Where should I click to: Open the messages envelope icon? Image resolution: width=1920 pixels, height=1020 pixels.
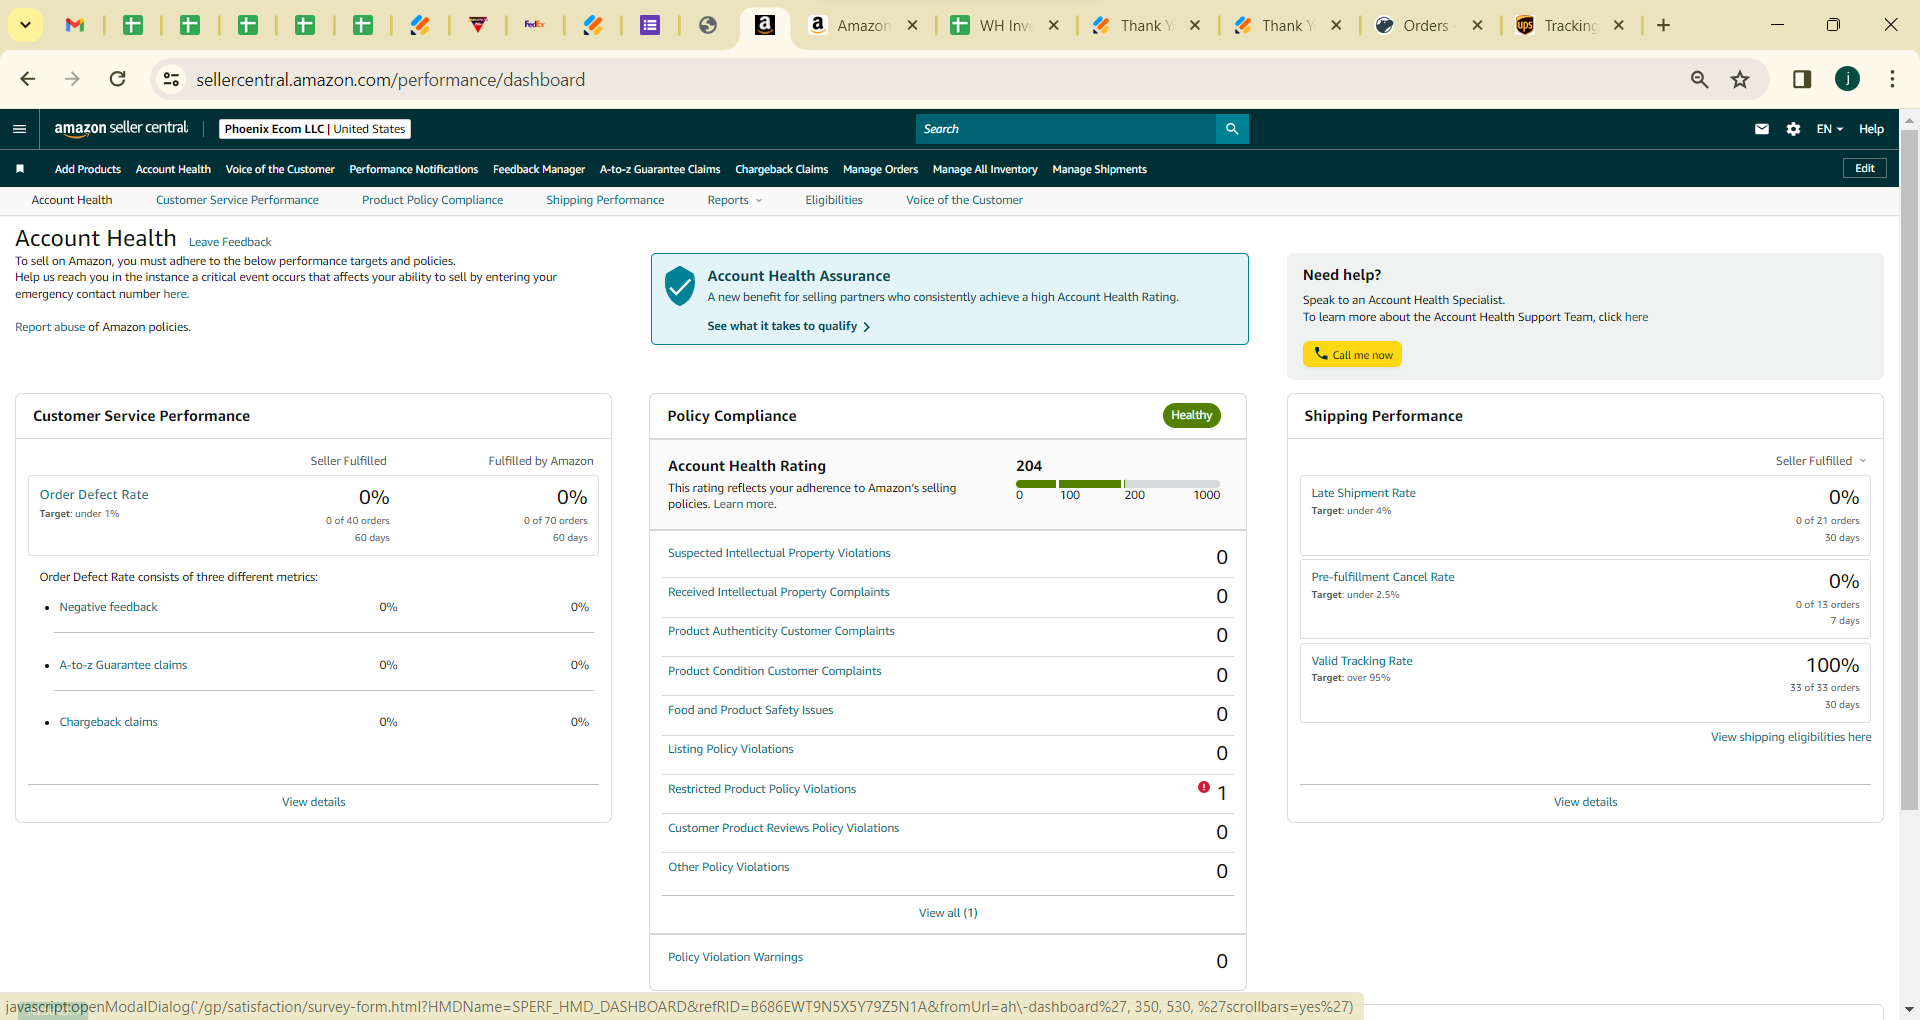pos(1762,129)
